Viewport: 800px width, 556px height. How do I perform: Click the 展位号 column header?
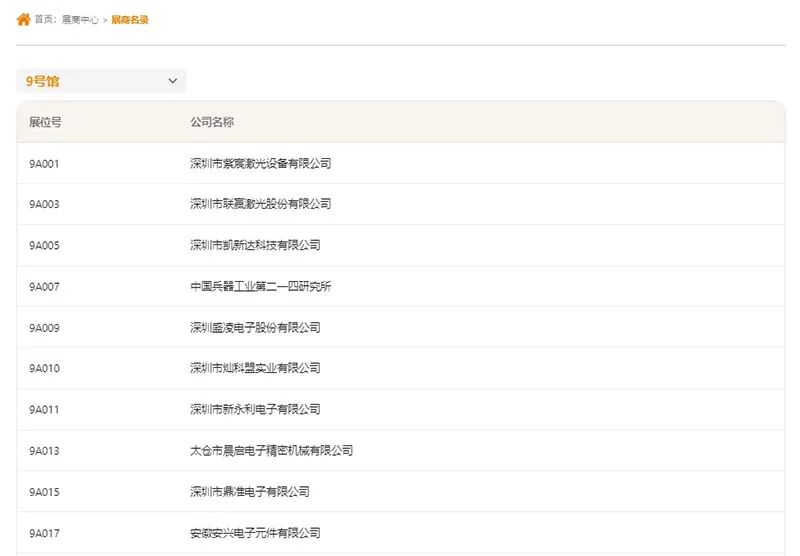[x=45, y=122]
